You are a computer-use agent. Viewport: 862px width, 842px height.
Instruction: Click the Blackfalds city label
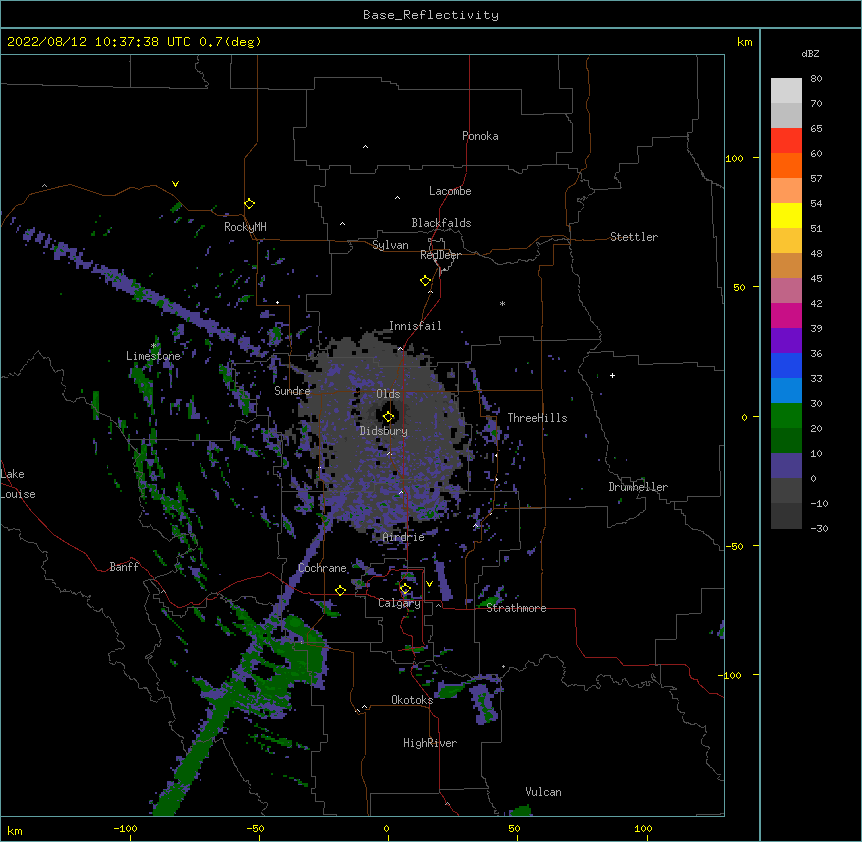point(441,223)
